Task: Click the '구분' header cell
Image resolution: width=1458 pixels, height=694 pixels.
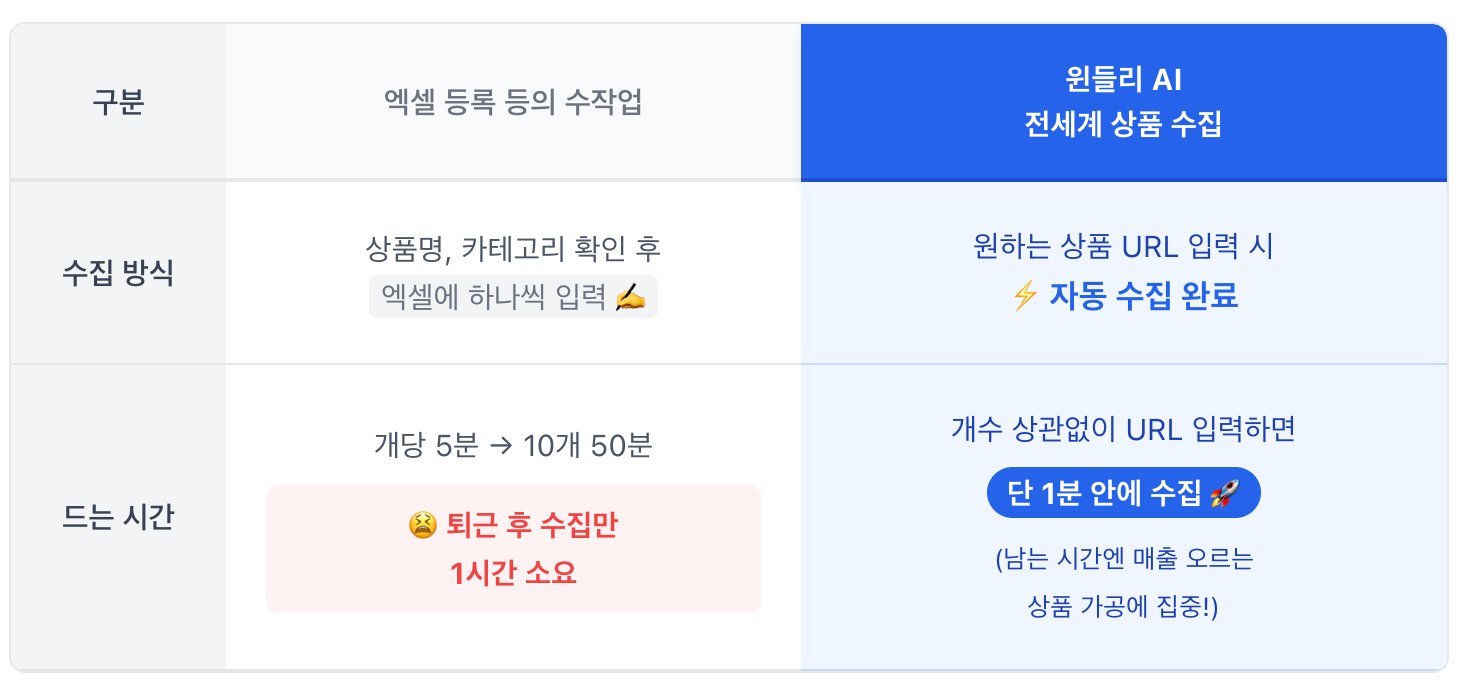Action: click(x=118, y=103)
